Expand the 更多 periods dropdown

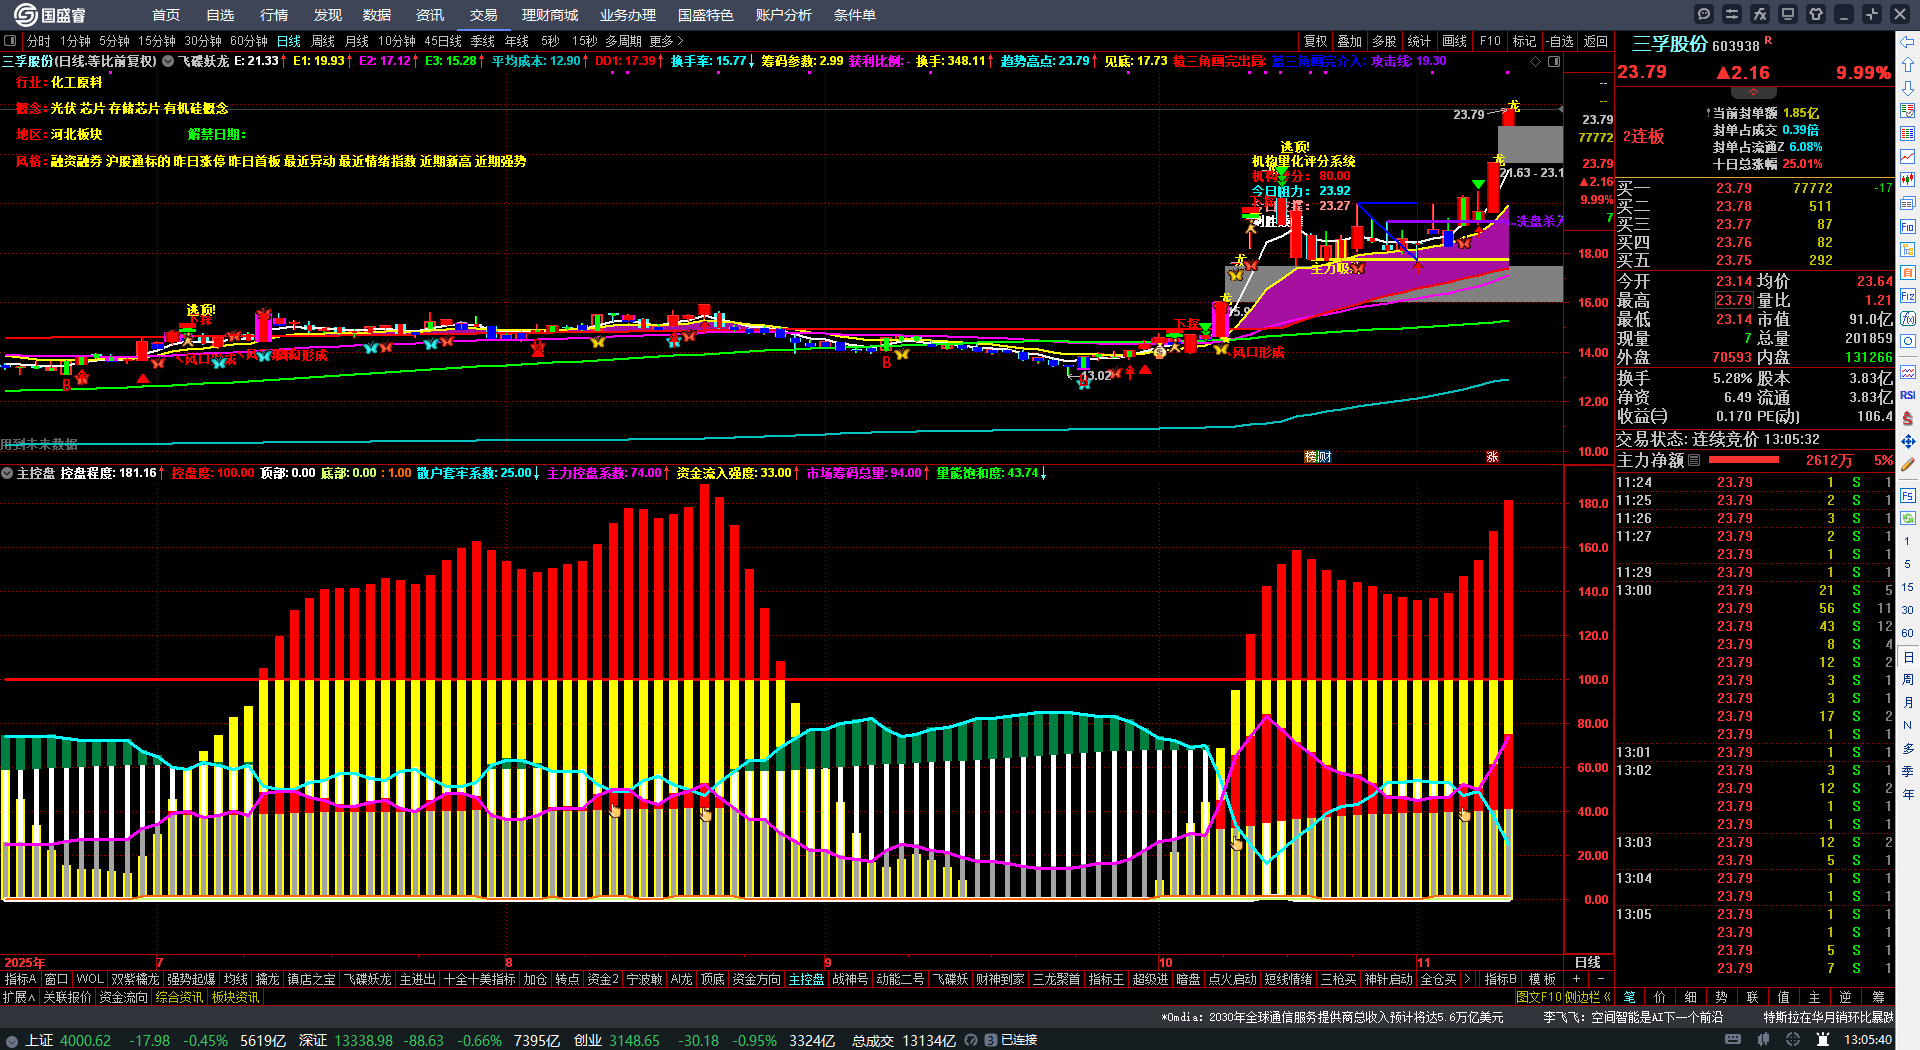click(667, 41)
